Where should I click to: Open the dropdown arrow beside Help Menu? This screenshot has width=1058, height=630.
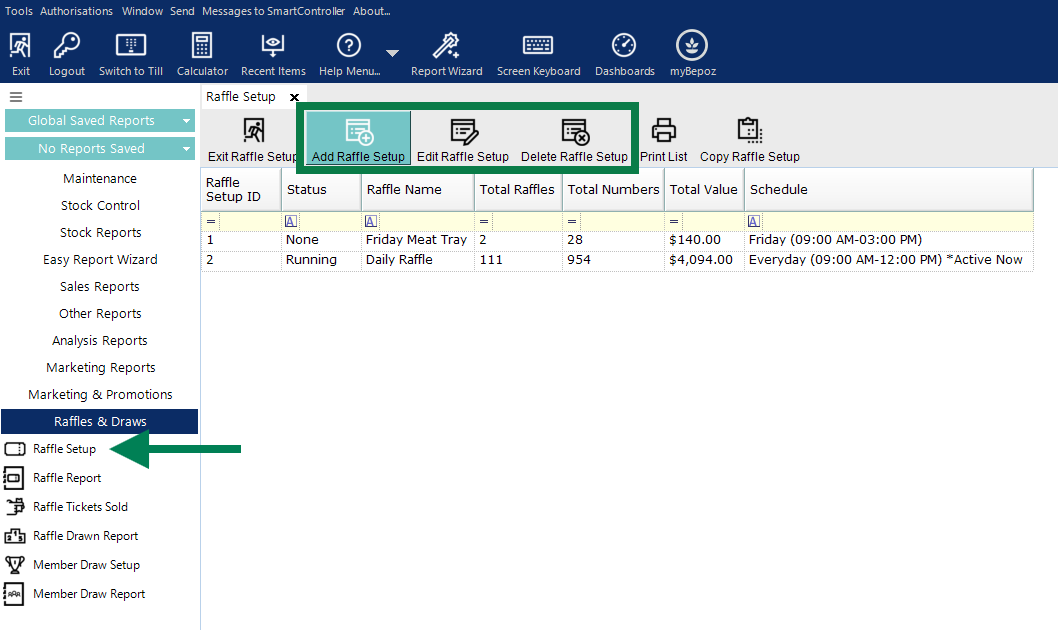click(x=392, y=53)
